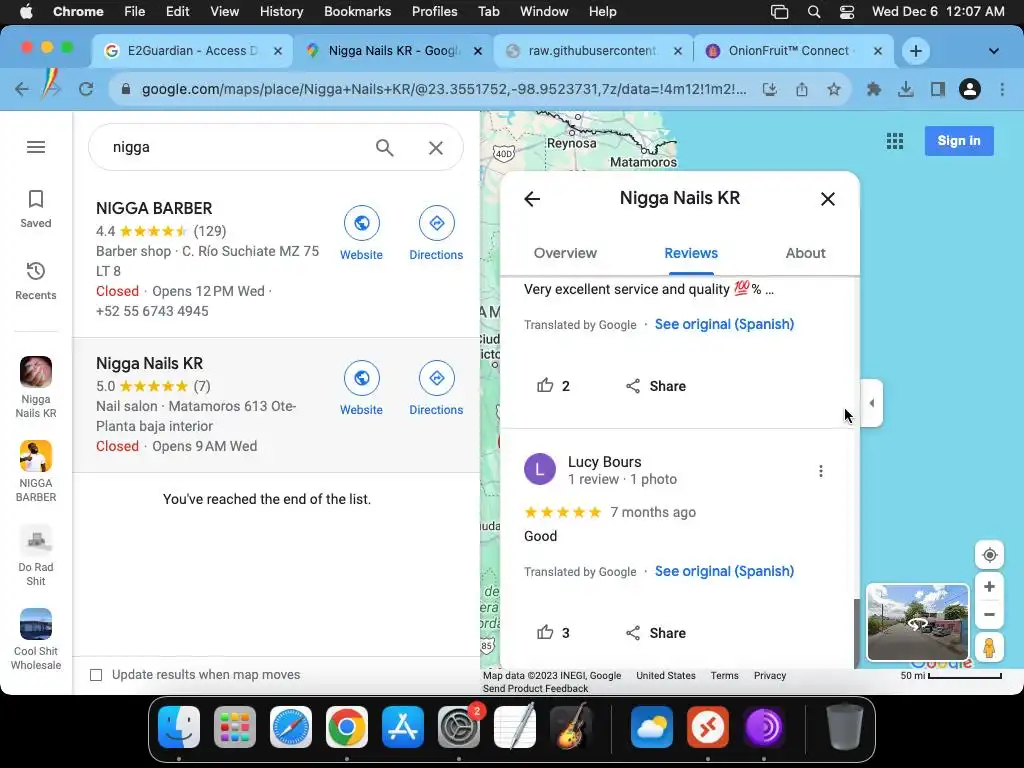Image resolution: width=1024 pixels, height=768 pixels.
Task: Open the Street View thumbnail
Action: [x=918, y=622]
